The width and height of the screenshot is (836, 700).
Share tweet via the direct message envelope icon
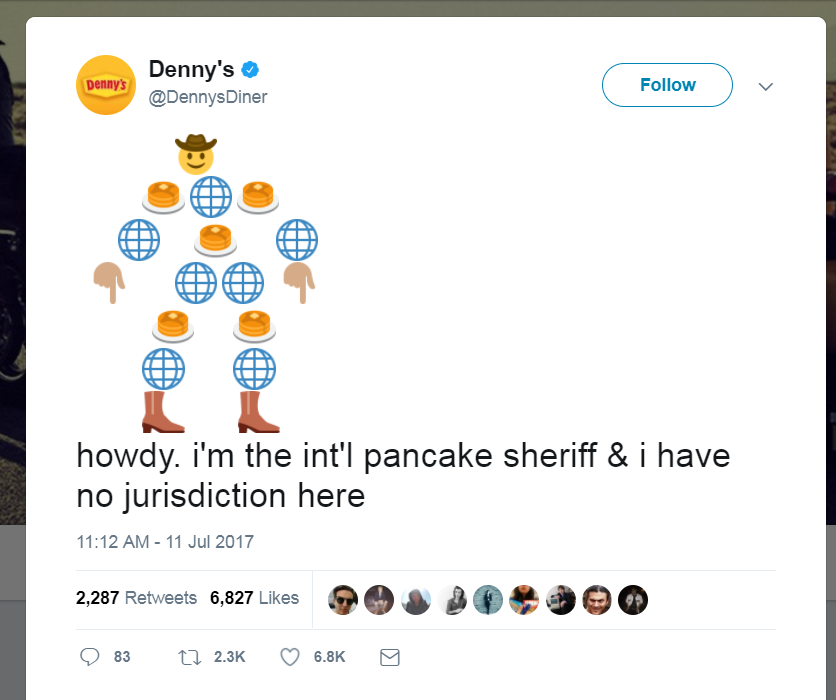click(389, 657)
